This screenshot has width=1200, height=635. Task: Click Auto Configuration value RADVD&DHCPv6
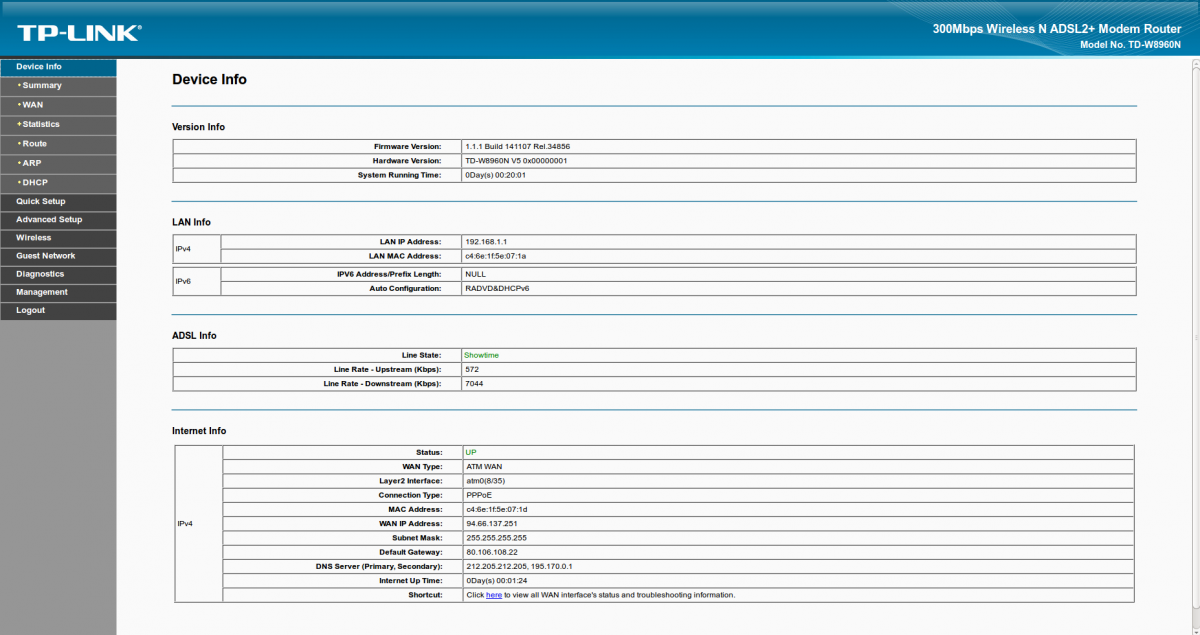click(497, 288)
